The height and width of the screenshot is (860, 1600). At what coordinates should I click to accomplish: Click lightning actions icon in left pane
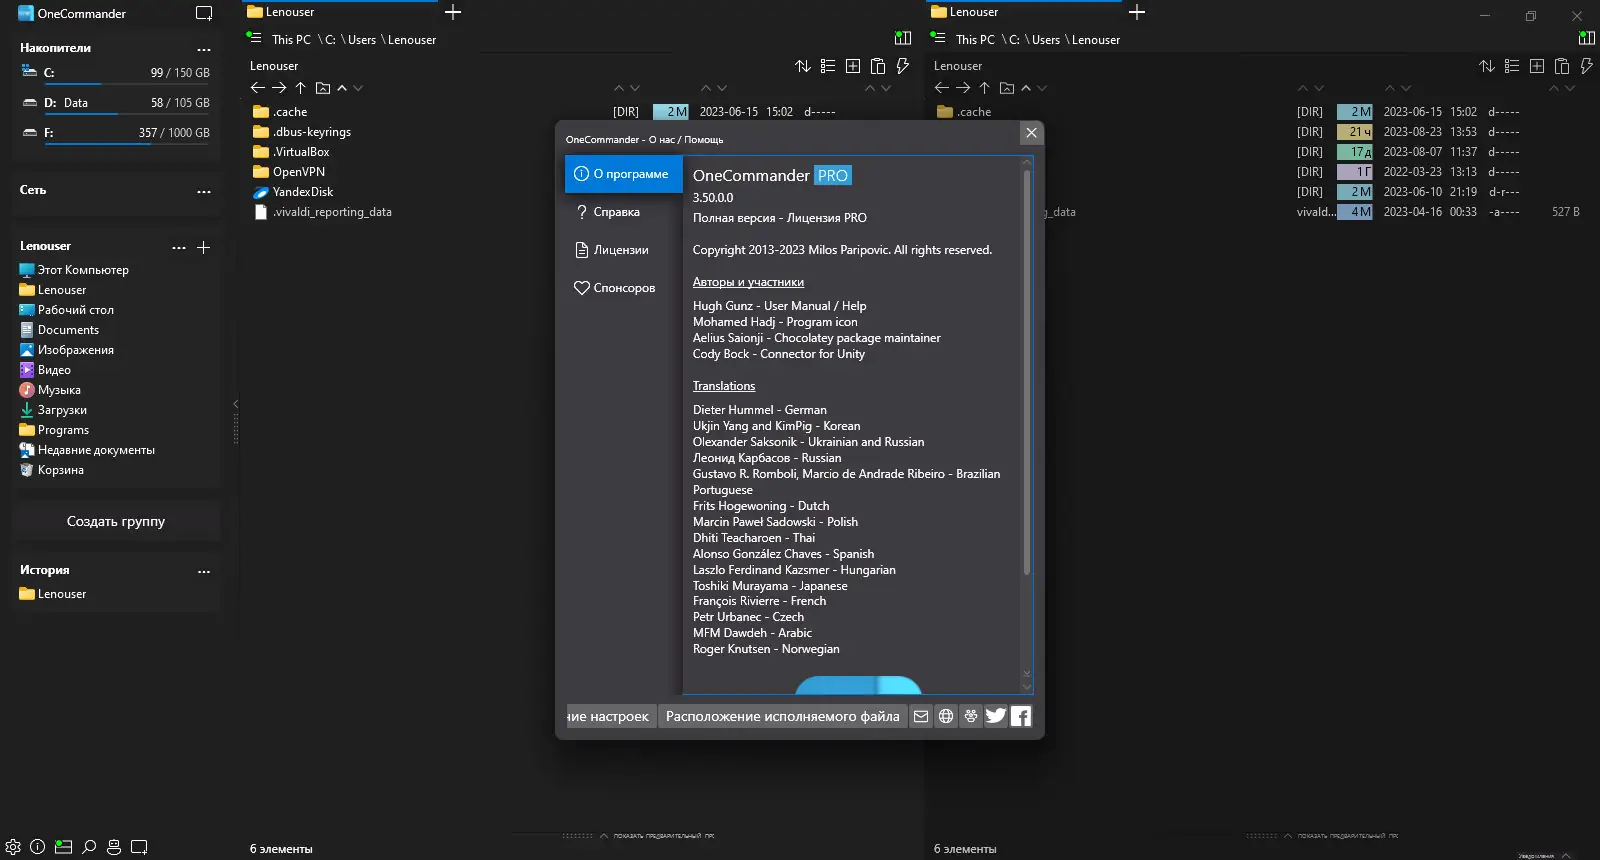pyautogui.click(x=903, y=66)
